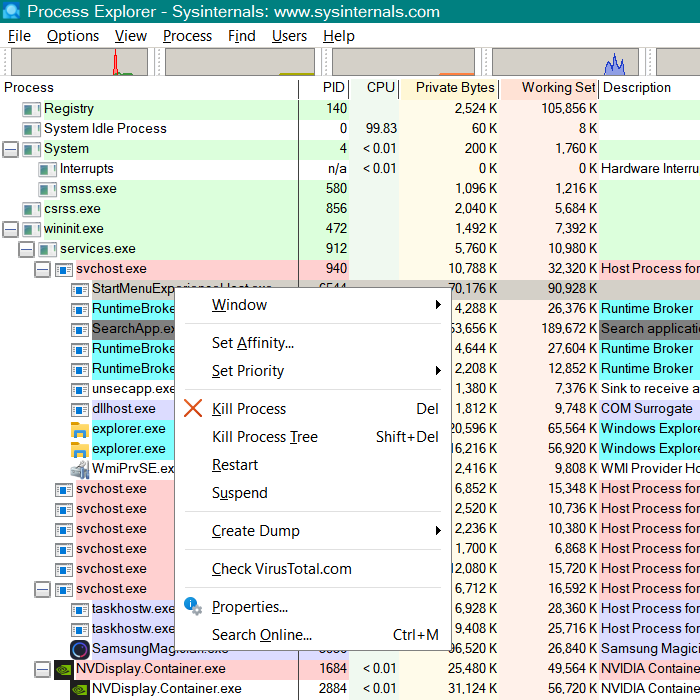The height and width of the screenshot is (700, 700).
Task: Open the Help menu
Action: point(339,36)
